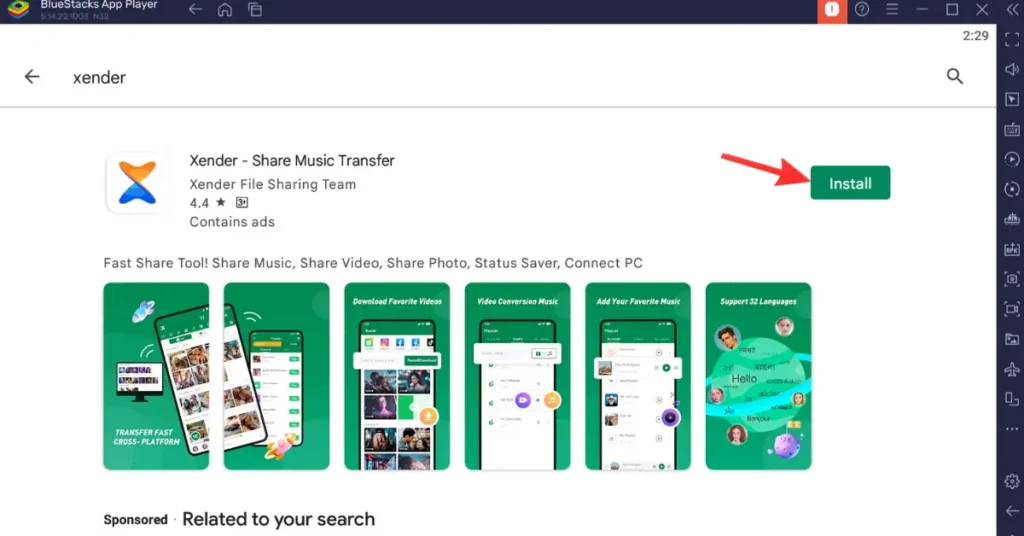This screenshot has height=536, width=1024.
Task: Open the second screenshot with rocket phones
Action: pos(276,376)
